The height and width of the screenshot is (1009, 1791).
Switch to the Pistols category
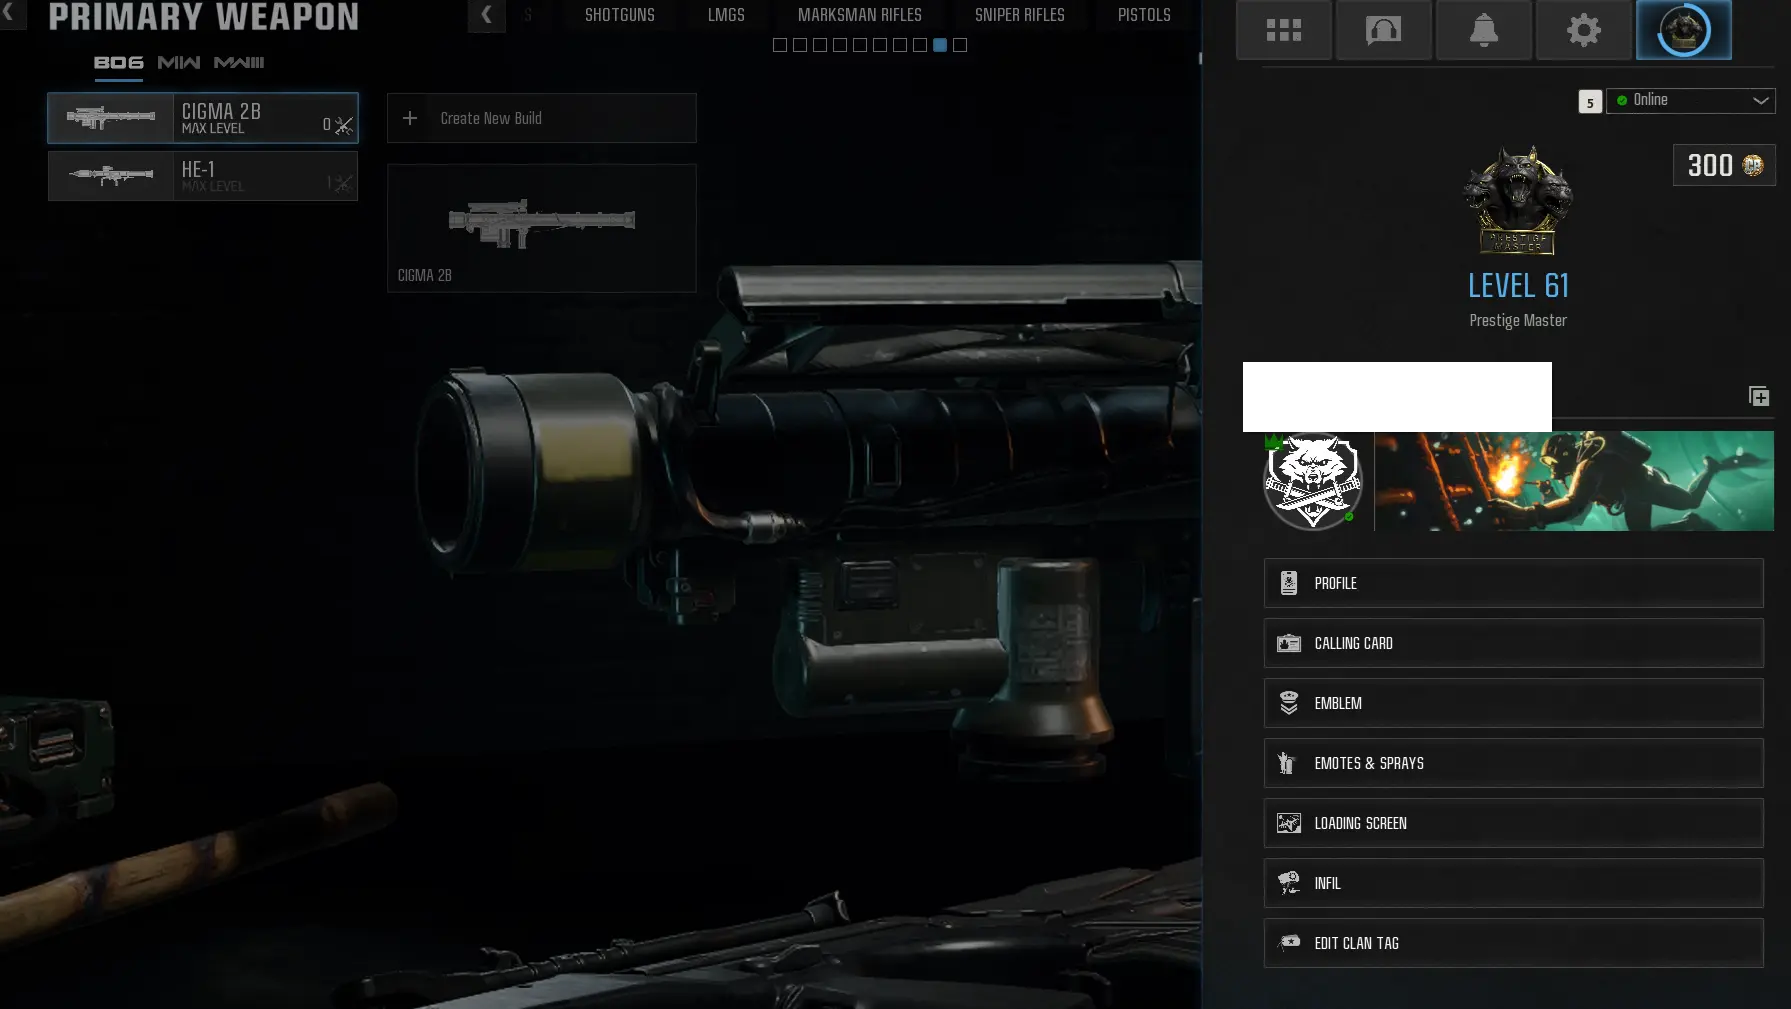1144,15
